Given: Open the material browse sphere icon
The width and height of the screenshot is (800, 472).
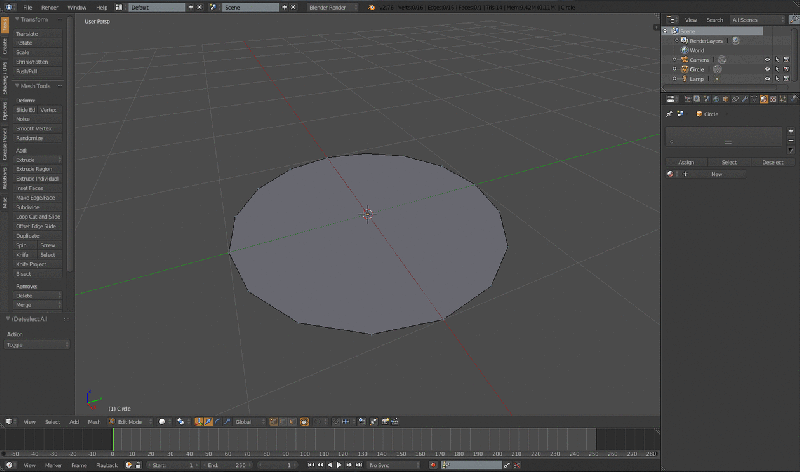Looking at the screenshot, I should (x=670, y=174).
